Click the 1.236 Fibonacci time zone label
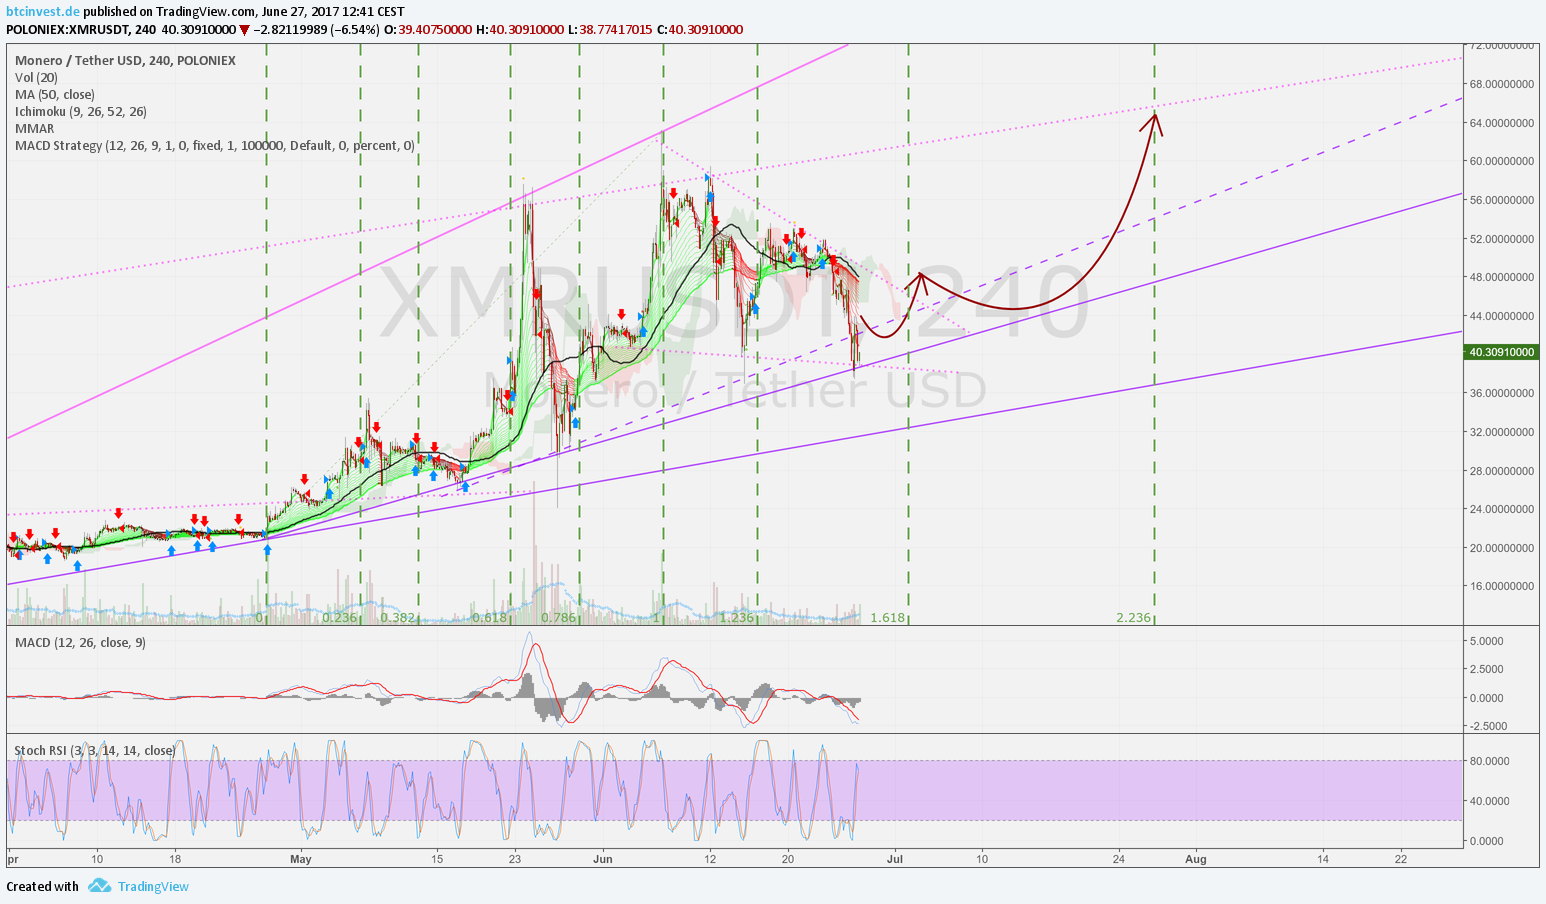 click(x=737, y=618)
